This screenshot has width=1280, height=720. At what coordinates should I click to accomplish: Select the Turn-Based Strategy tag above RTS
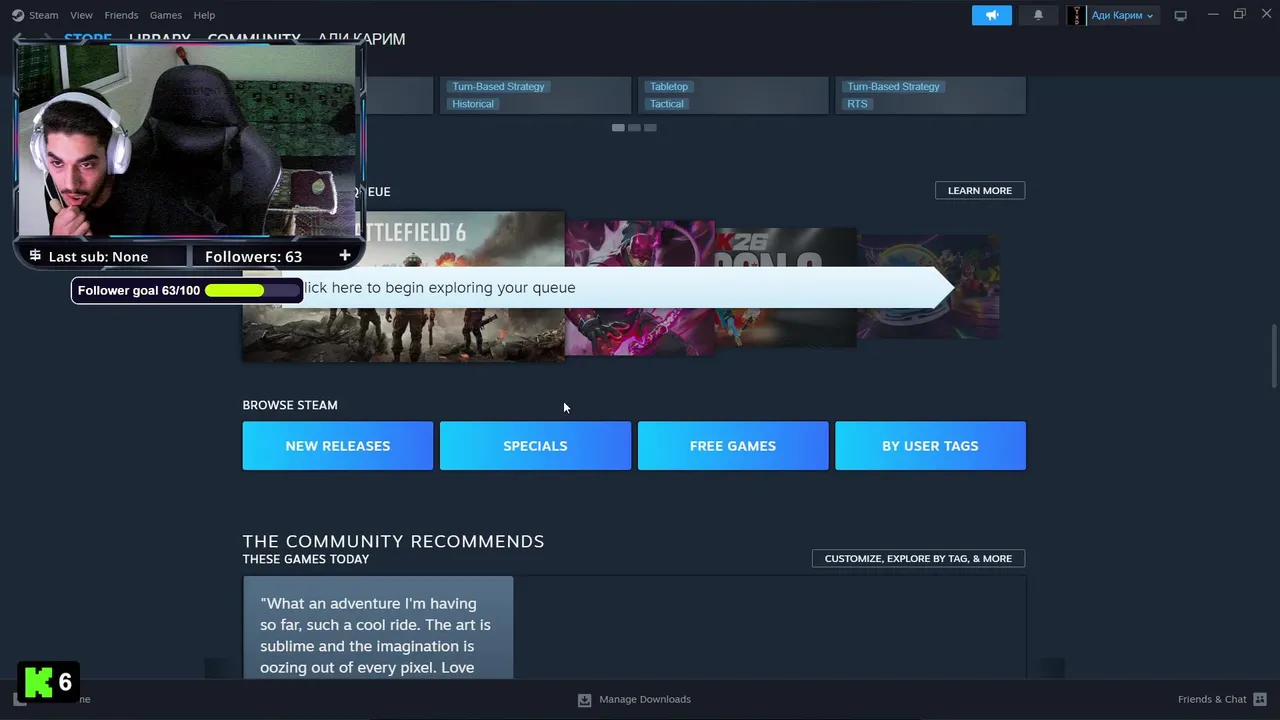coord(893,87)
